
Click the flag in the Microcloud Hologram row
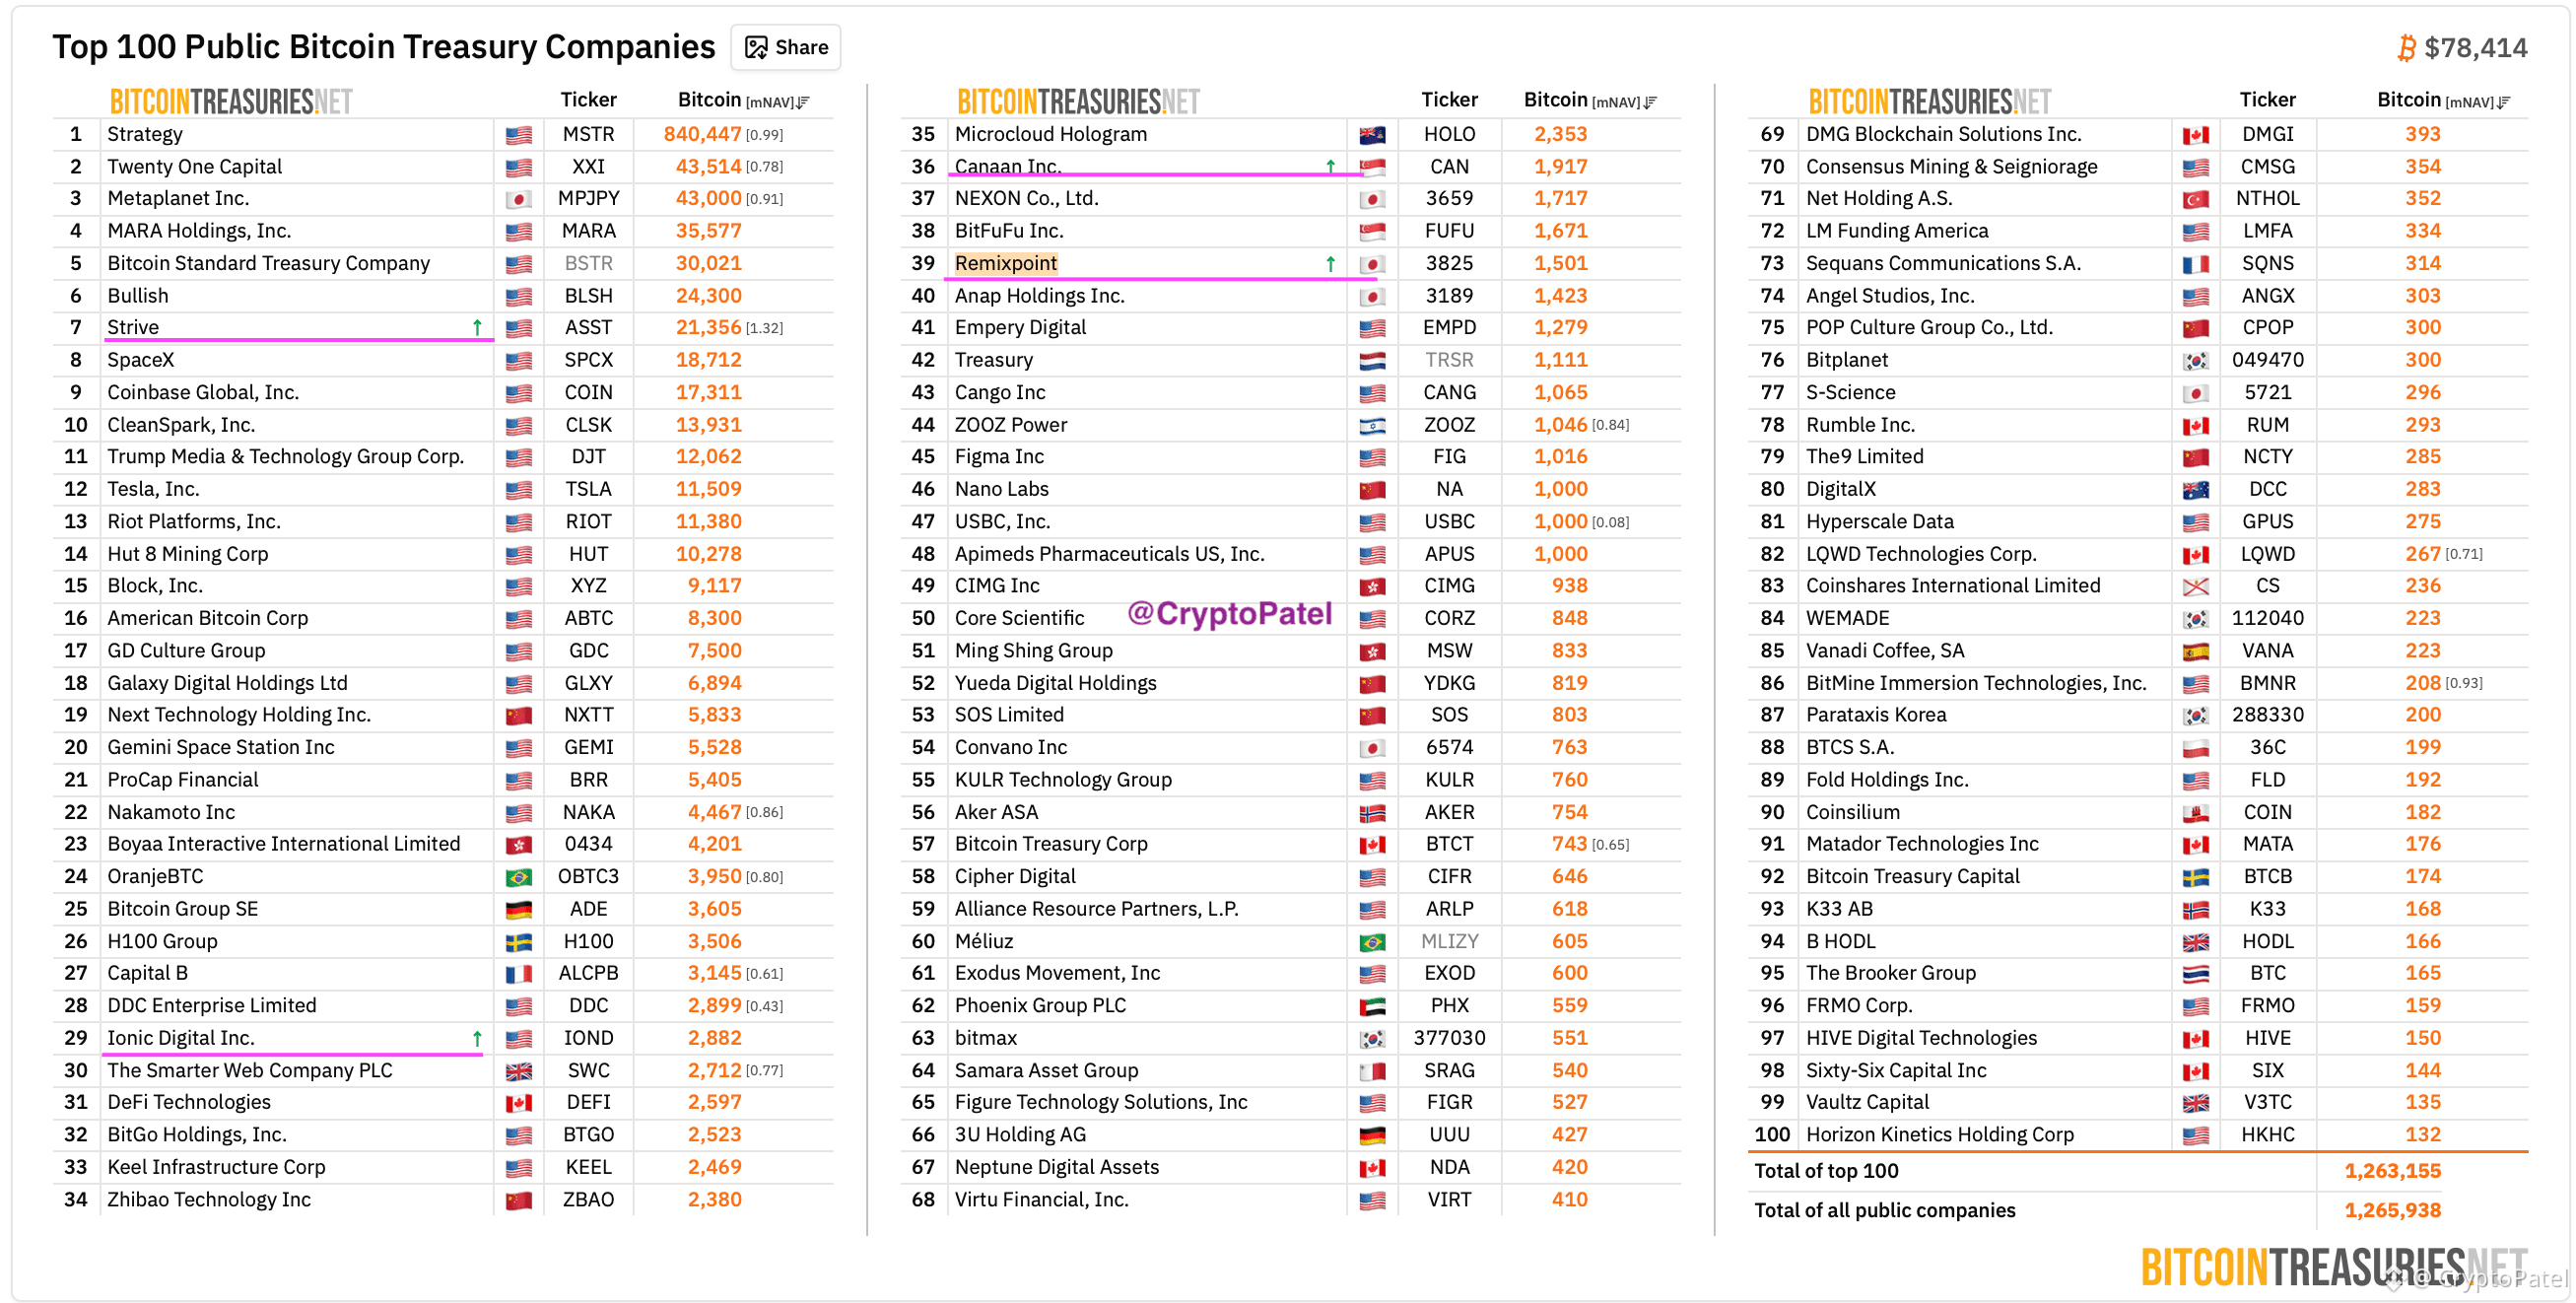(1372, 135)
